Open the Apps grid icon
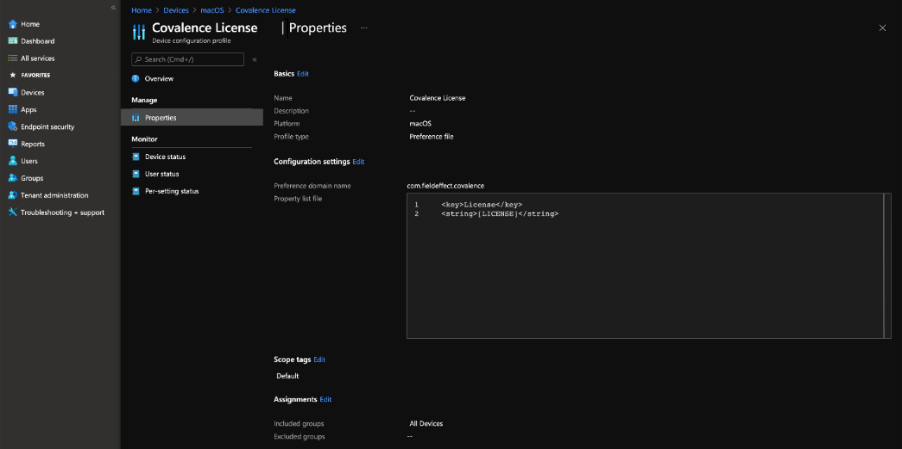The height and width of the screenshot is (449, 902). click(13, 109)
